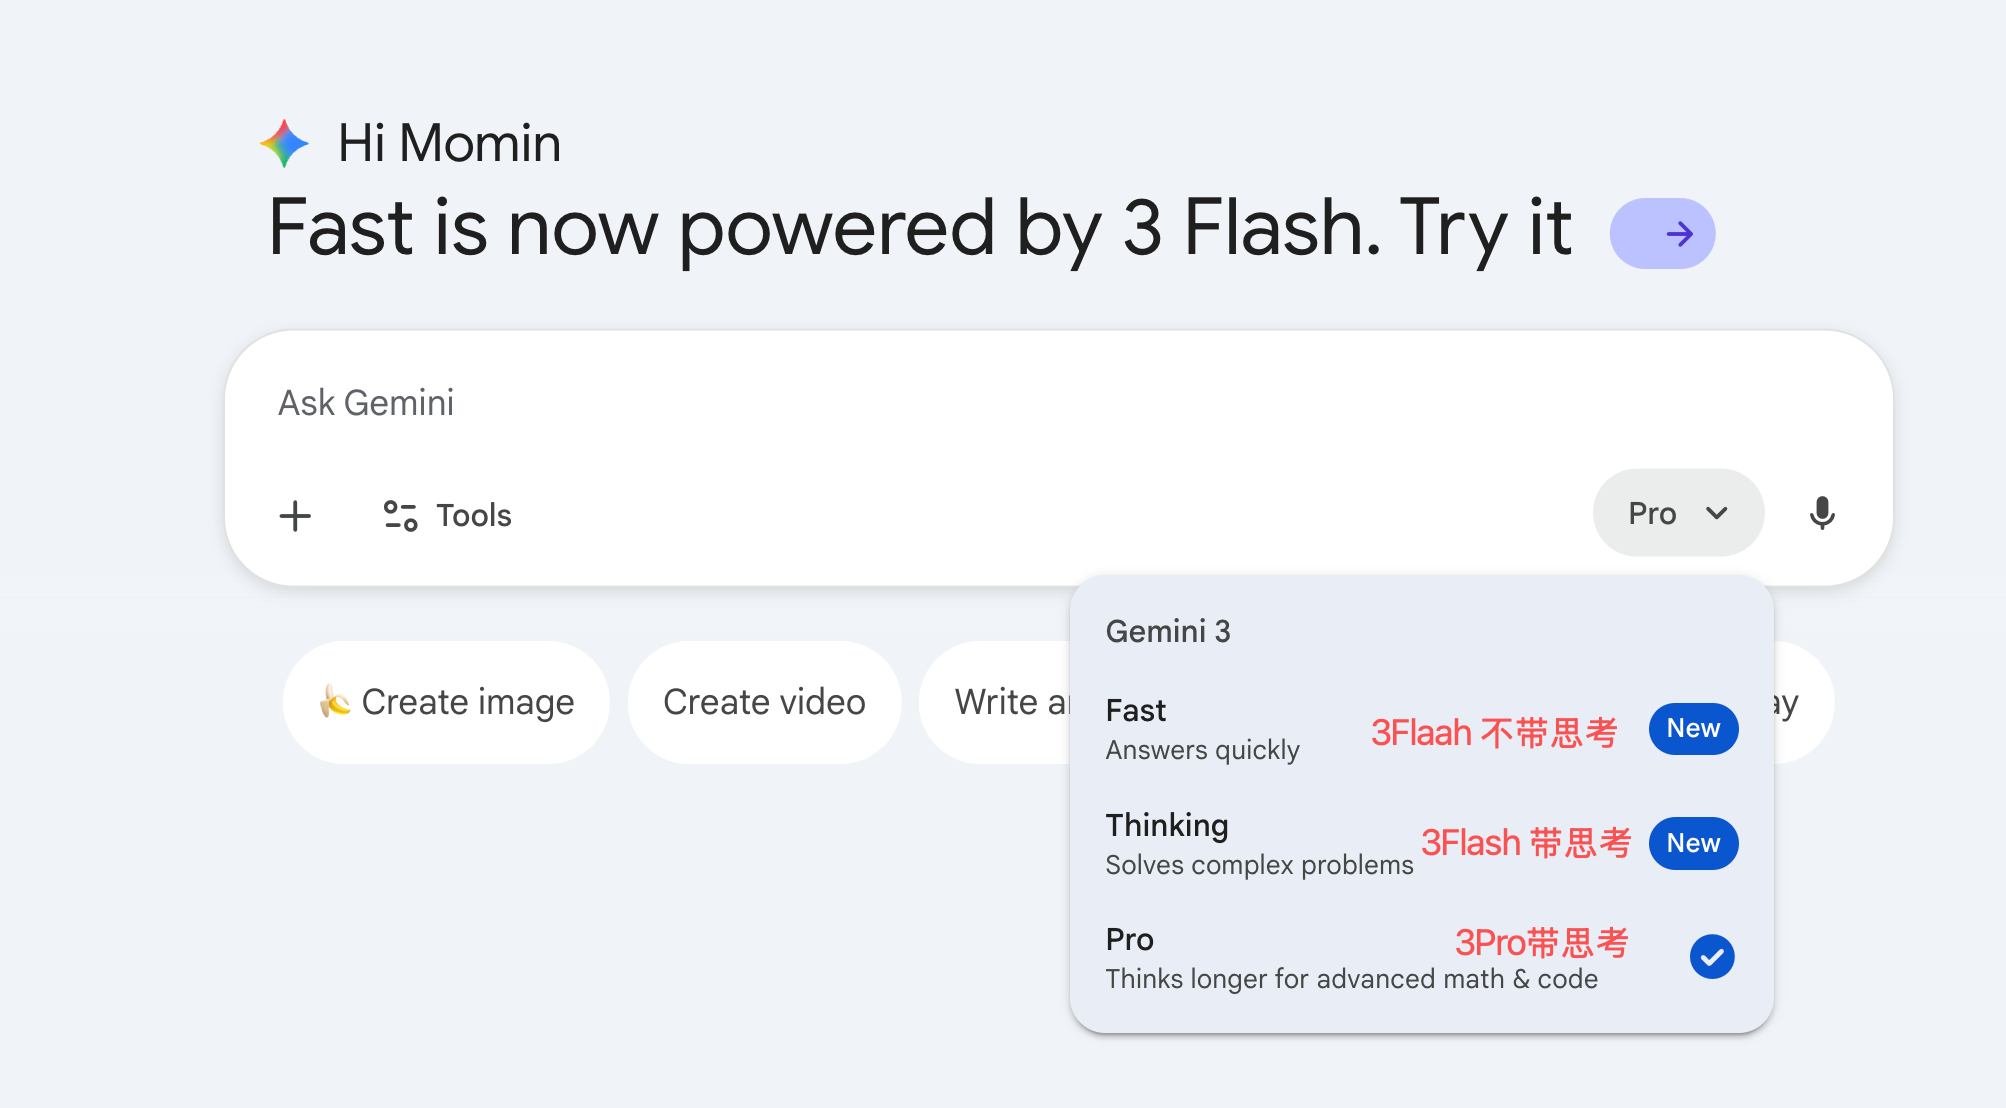Click the Gemini sparkle logo icon
The image size is (2006, 1108).
[285, 143]
